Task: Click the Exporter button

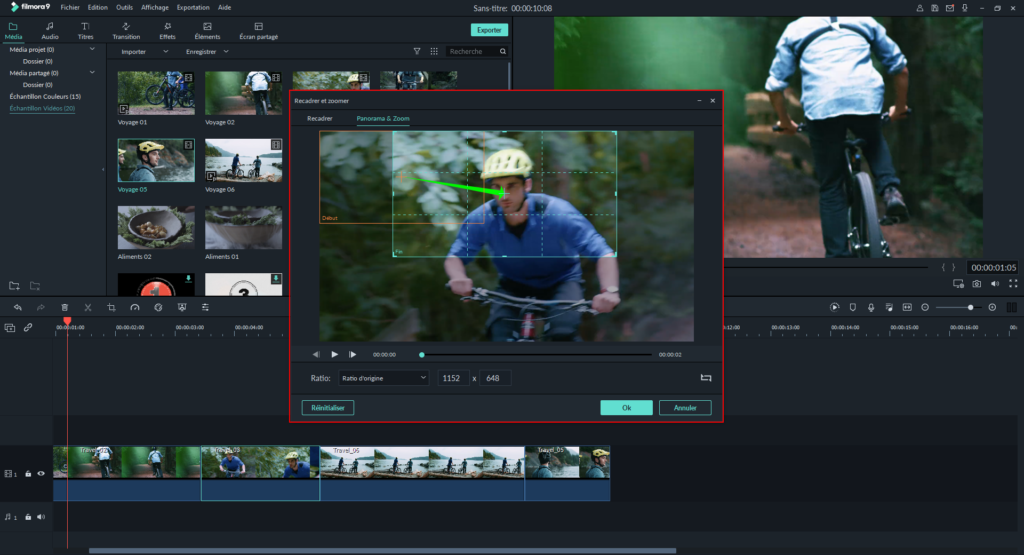Action: tap(489, 30)
